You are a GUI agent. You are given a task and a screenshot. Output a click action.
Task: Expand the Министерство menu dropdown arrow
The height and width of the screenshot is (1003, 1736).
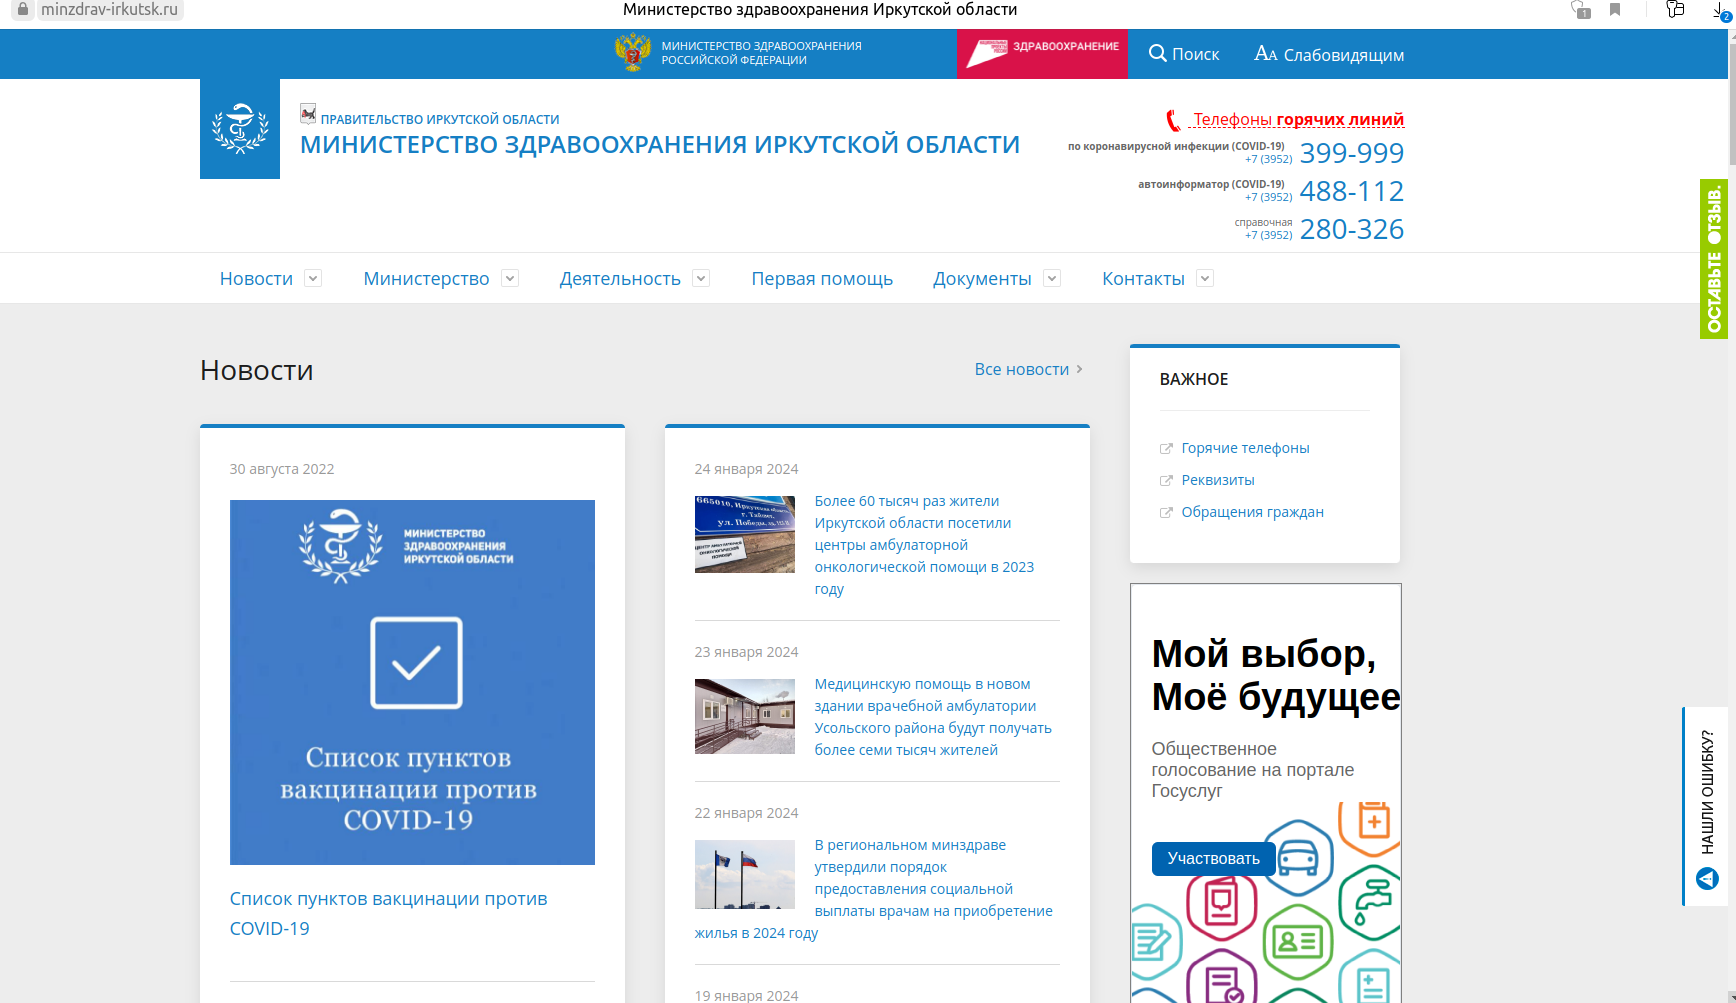(x=510, y=278)
